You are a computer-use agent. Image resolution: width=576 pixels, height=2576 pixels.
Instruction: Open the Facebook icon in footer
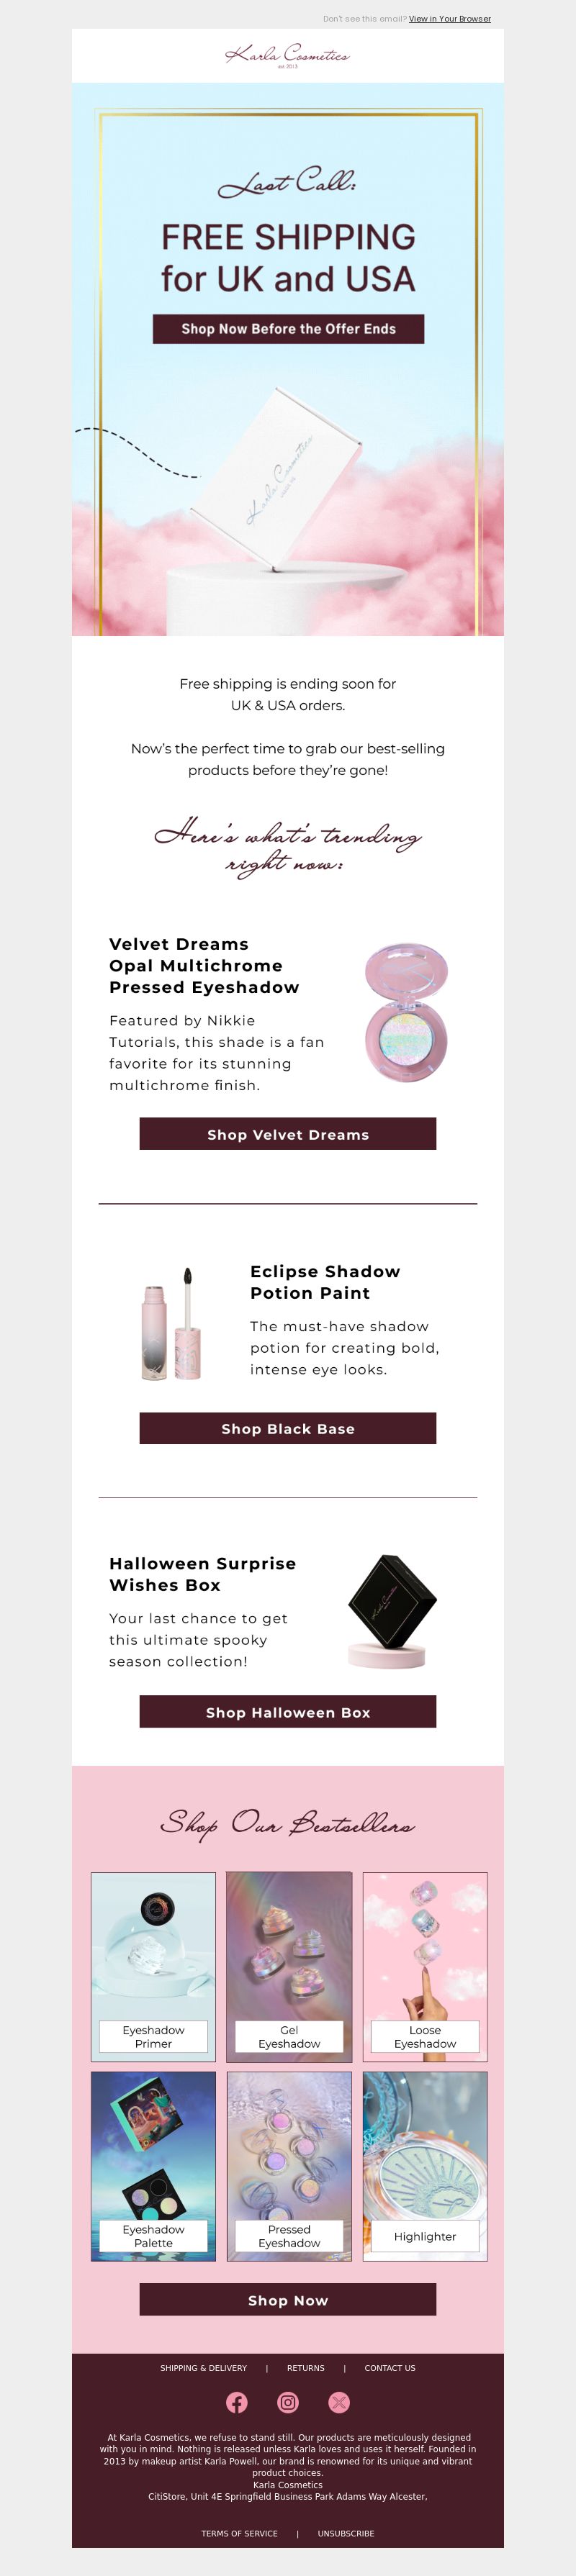[237, 2402]
